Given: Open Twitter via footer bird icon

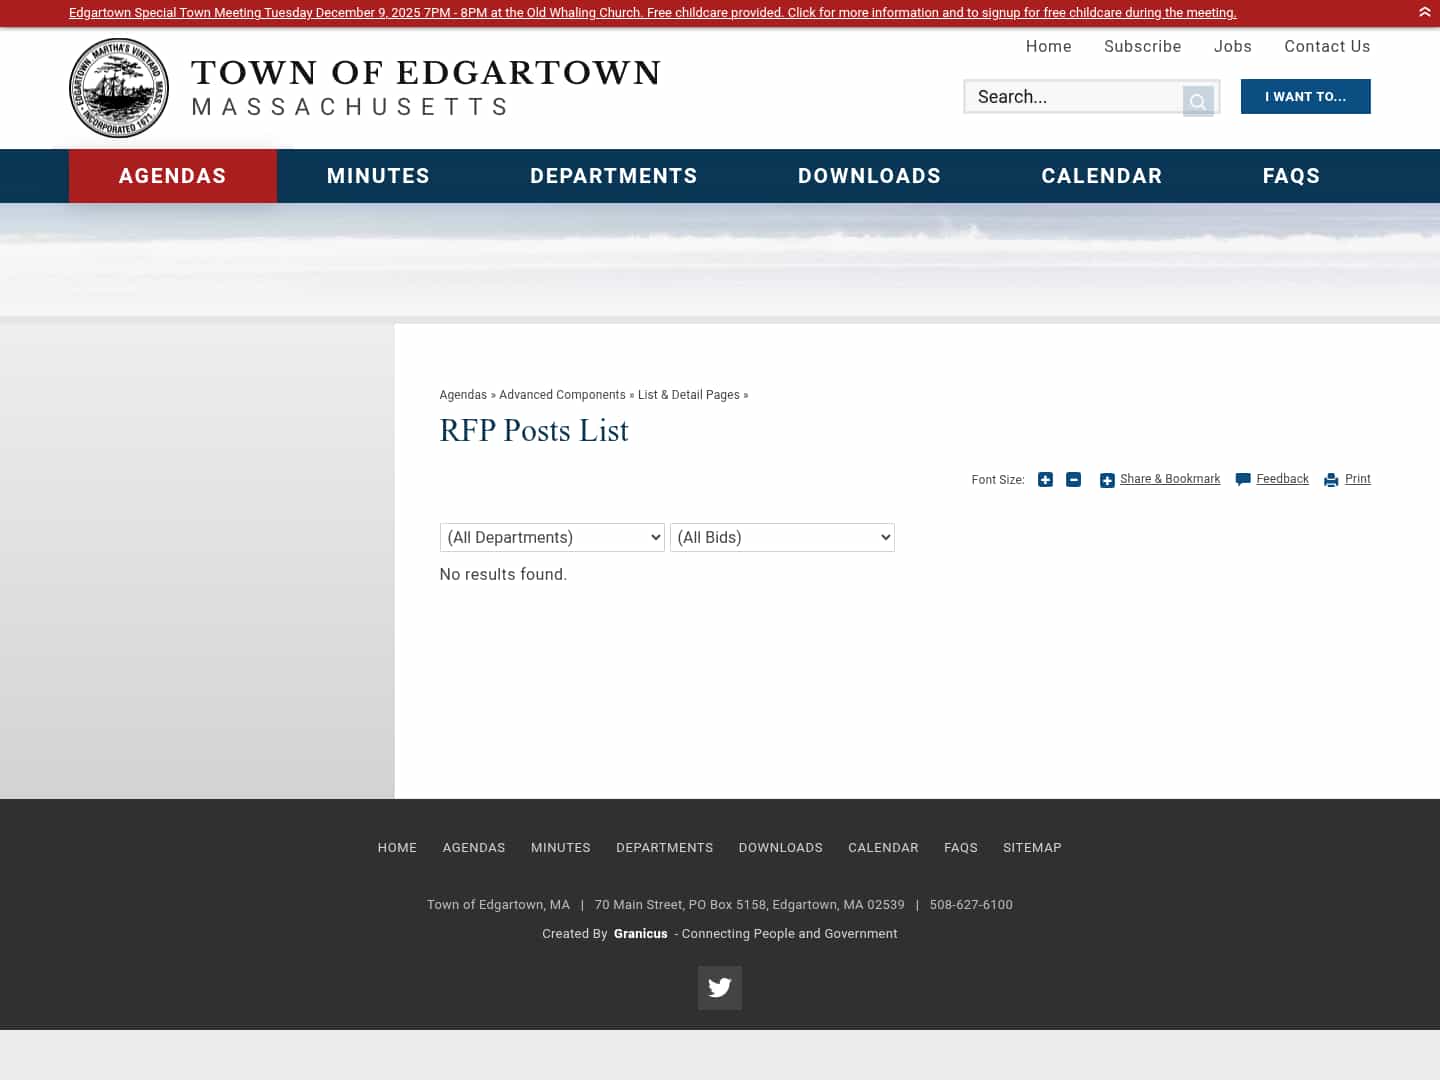Looking at the screenshot, I should point(719,988).
